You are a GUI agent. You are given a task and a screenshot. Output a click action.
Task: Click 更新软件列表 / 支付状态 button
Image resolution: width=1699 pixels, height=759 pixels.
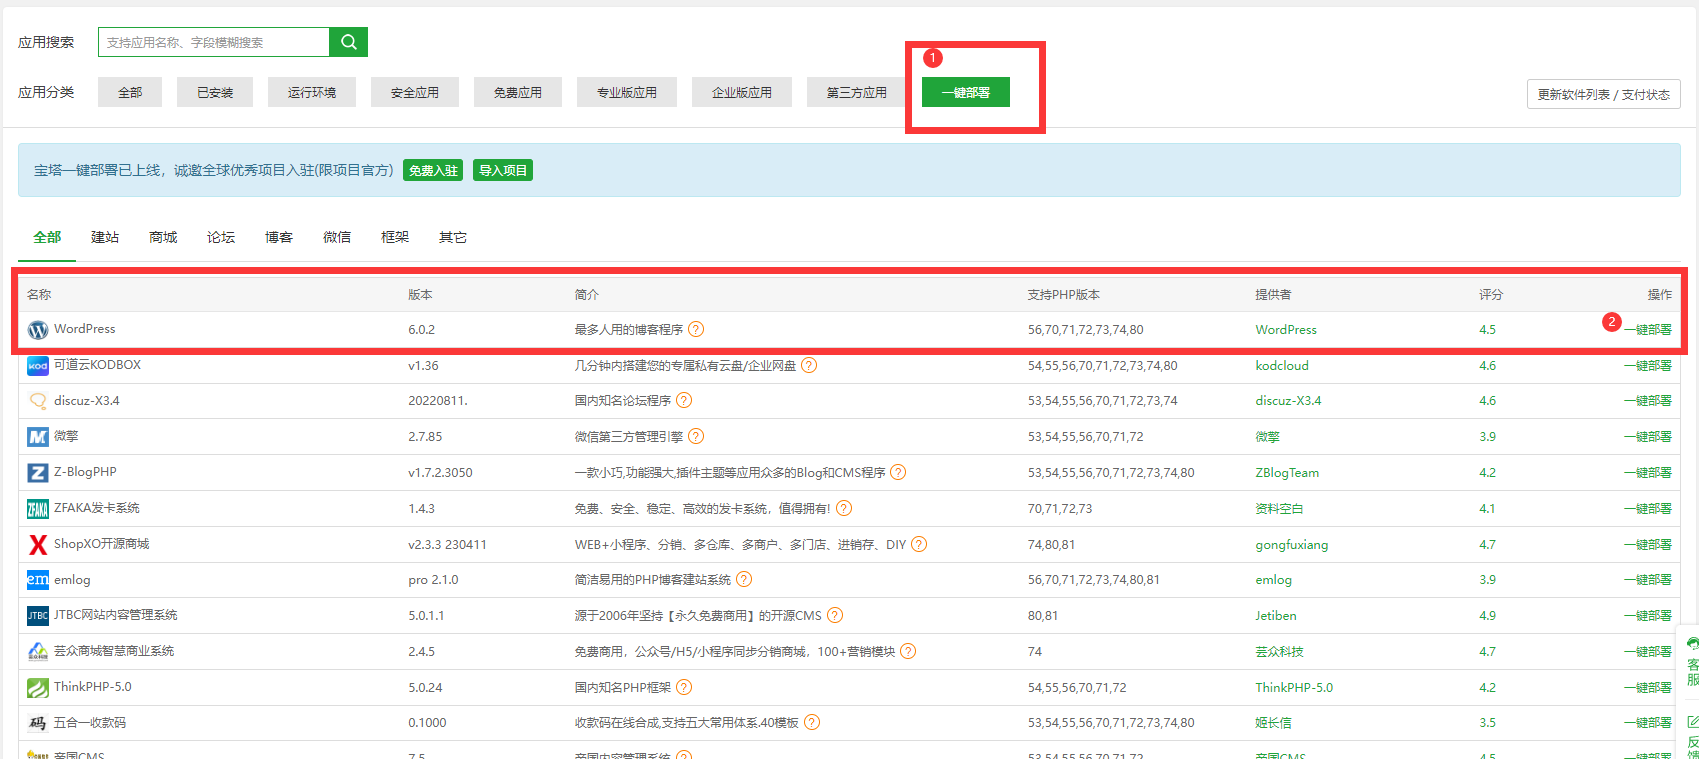pos(1604,94)
